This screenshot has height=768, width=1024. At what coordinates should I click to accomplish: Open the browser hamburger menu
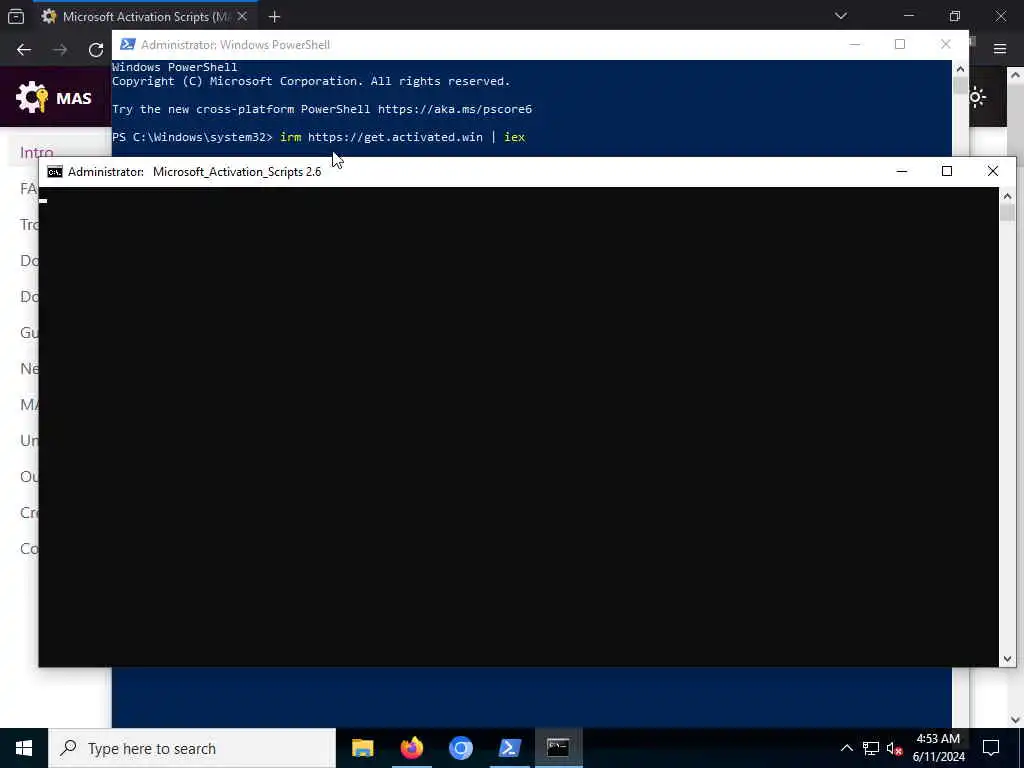point(1000,49)
